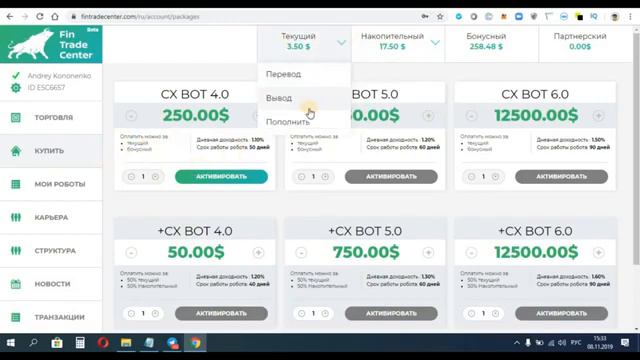Viewport: 640px width, 360px height.
Task: Click the Транзакции list icon
Action: 16,317
